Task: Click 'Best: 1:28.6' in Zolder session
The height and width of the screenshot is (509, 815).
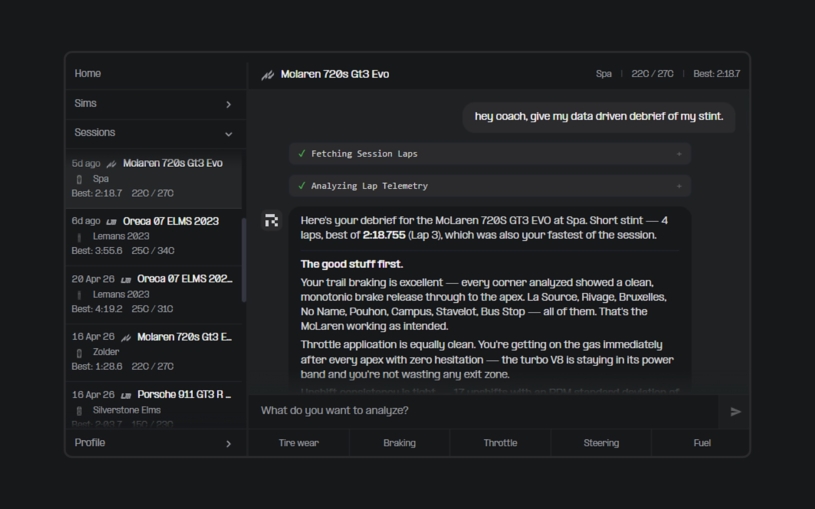Action: tap(97, 367)
